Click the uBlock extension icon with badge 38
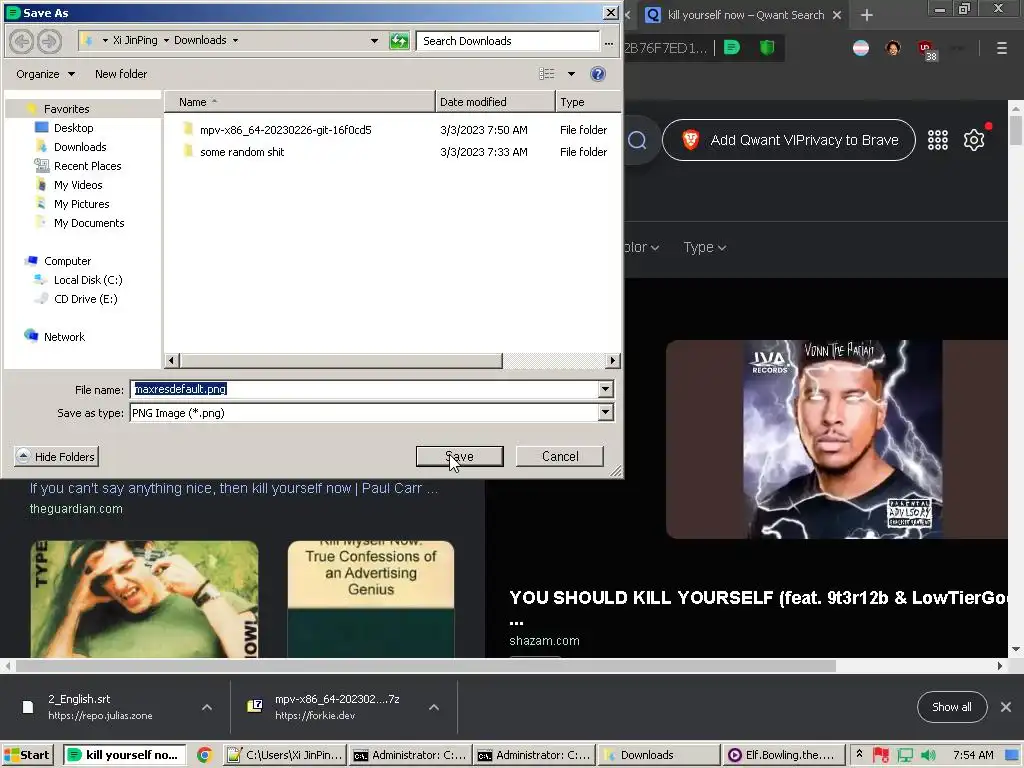The width and height of the screenshot is (1024, 768). pyautogui.click(x=927, y=50)
